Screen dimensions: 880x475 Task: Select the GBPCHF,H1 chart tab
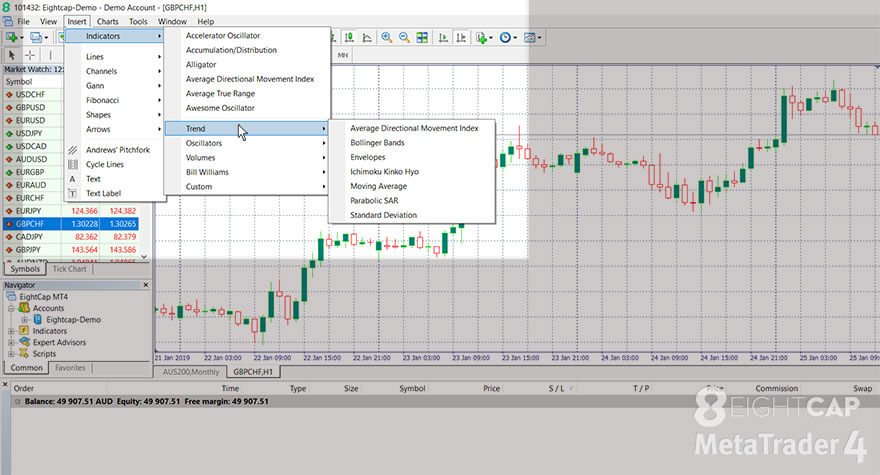coord(253,372)
